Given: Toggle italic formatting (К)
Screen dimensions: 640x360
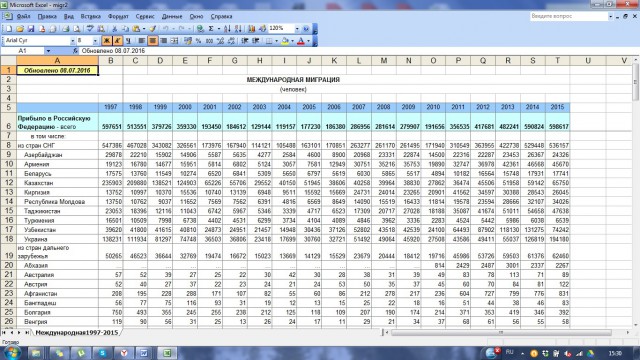Looking at the screenshot, I should tap(117, 40).
